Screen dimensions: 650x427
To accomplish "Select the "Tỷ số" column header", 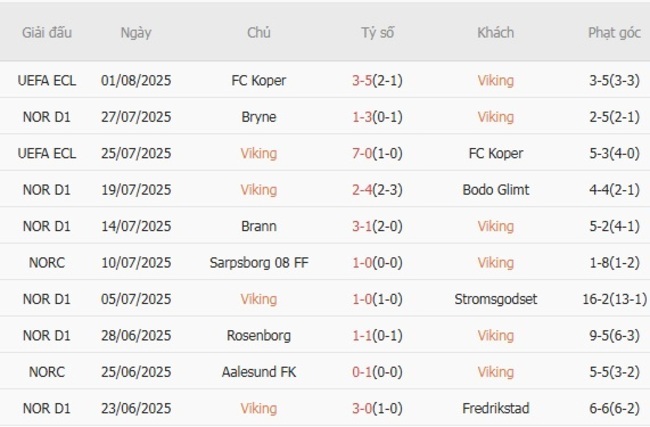I will [x=377, y=32].
